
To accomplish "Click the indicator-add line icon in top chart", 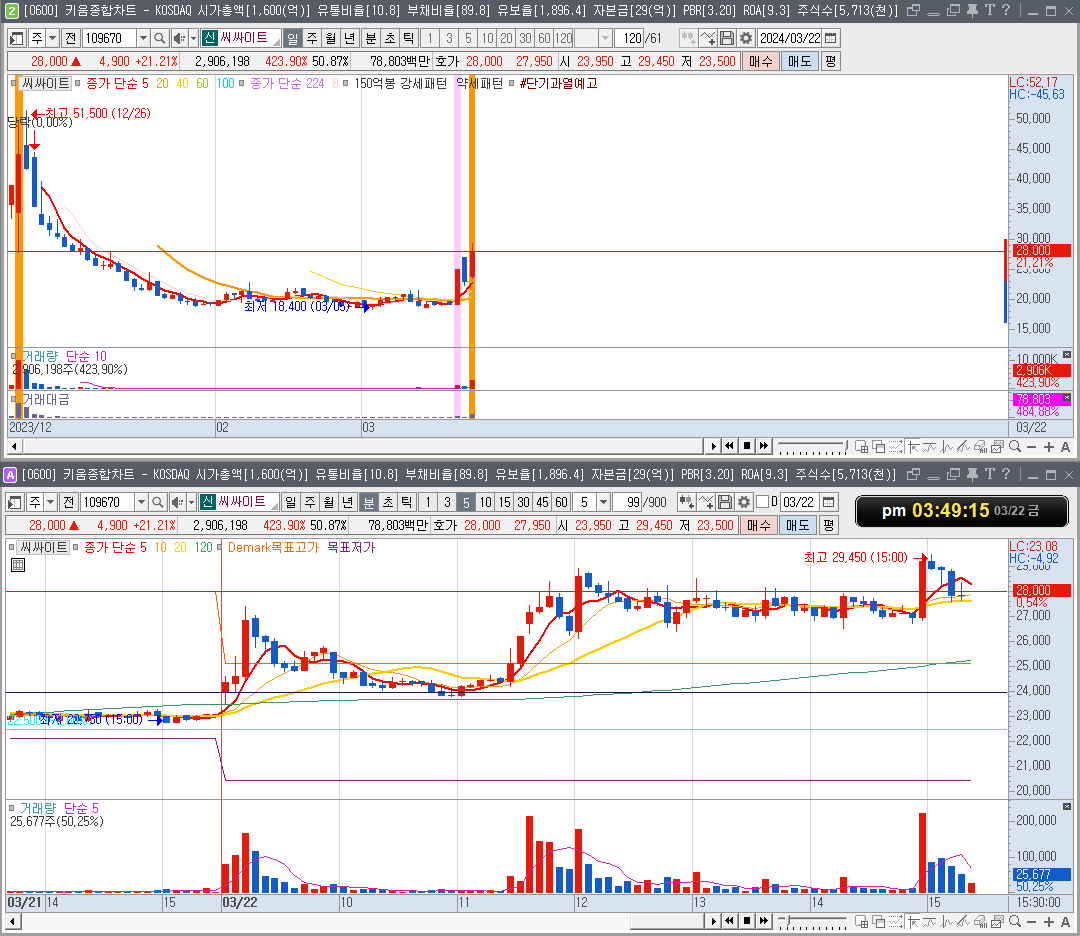I will [x=707, y=38].
